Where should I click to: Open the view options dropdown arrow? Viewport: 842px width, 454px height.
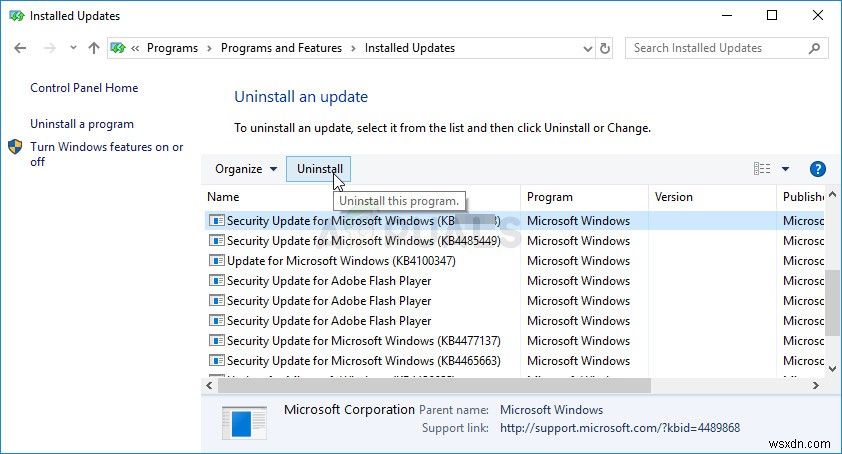[785, 170]
